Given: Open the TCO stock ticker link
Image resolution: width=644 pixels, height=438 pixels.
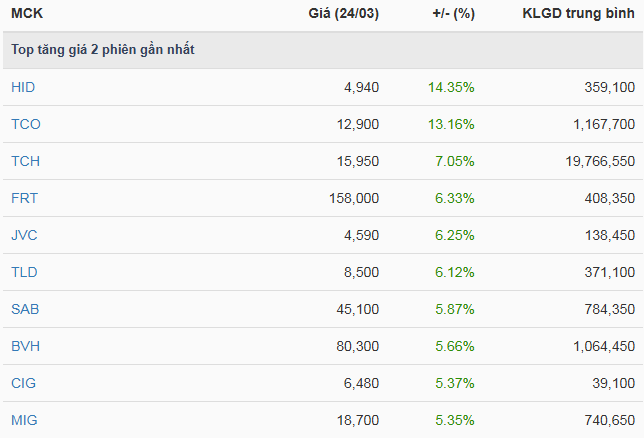Looking at the screenshot, I should (25, 124).
